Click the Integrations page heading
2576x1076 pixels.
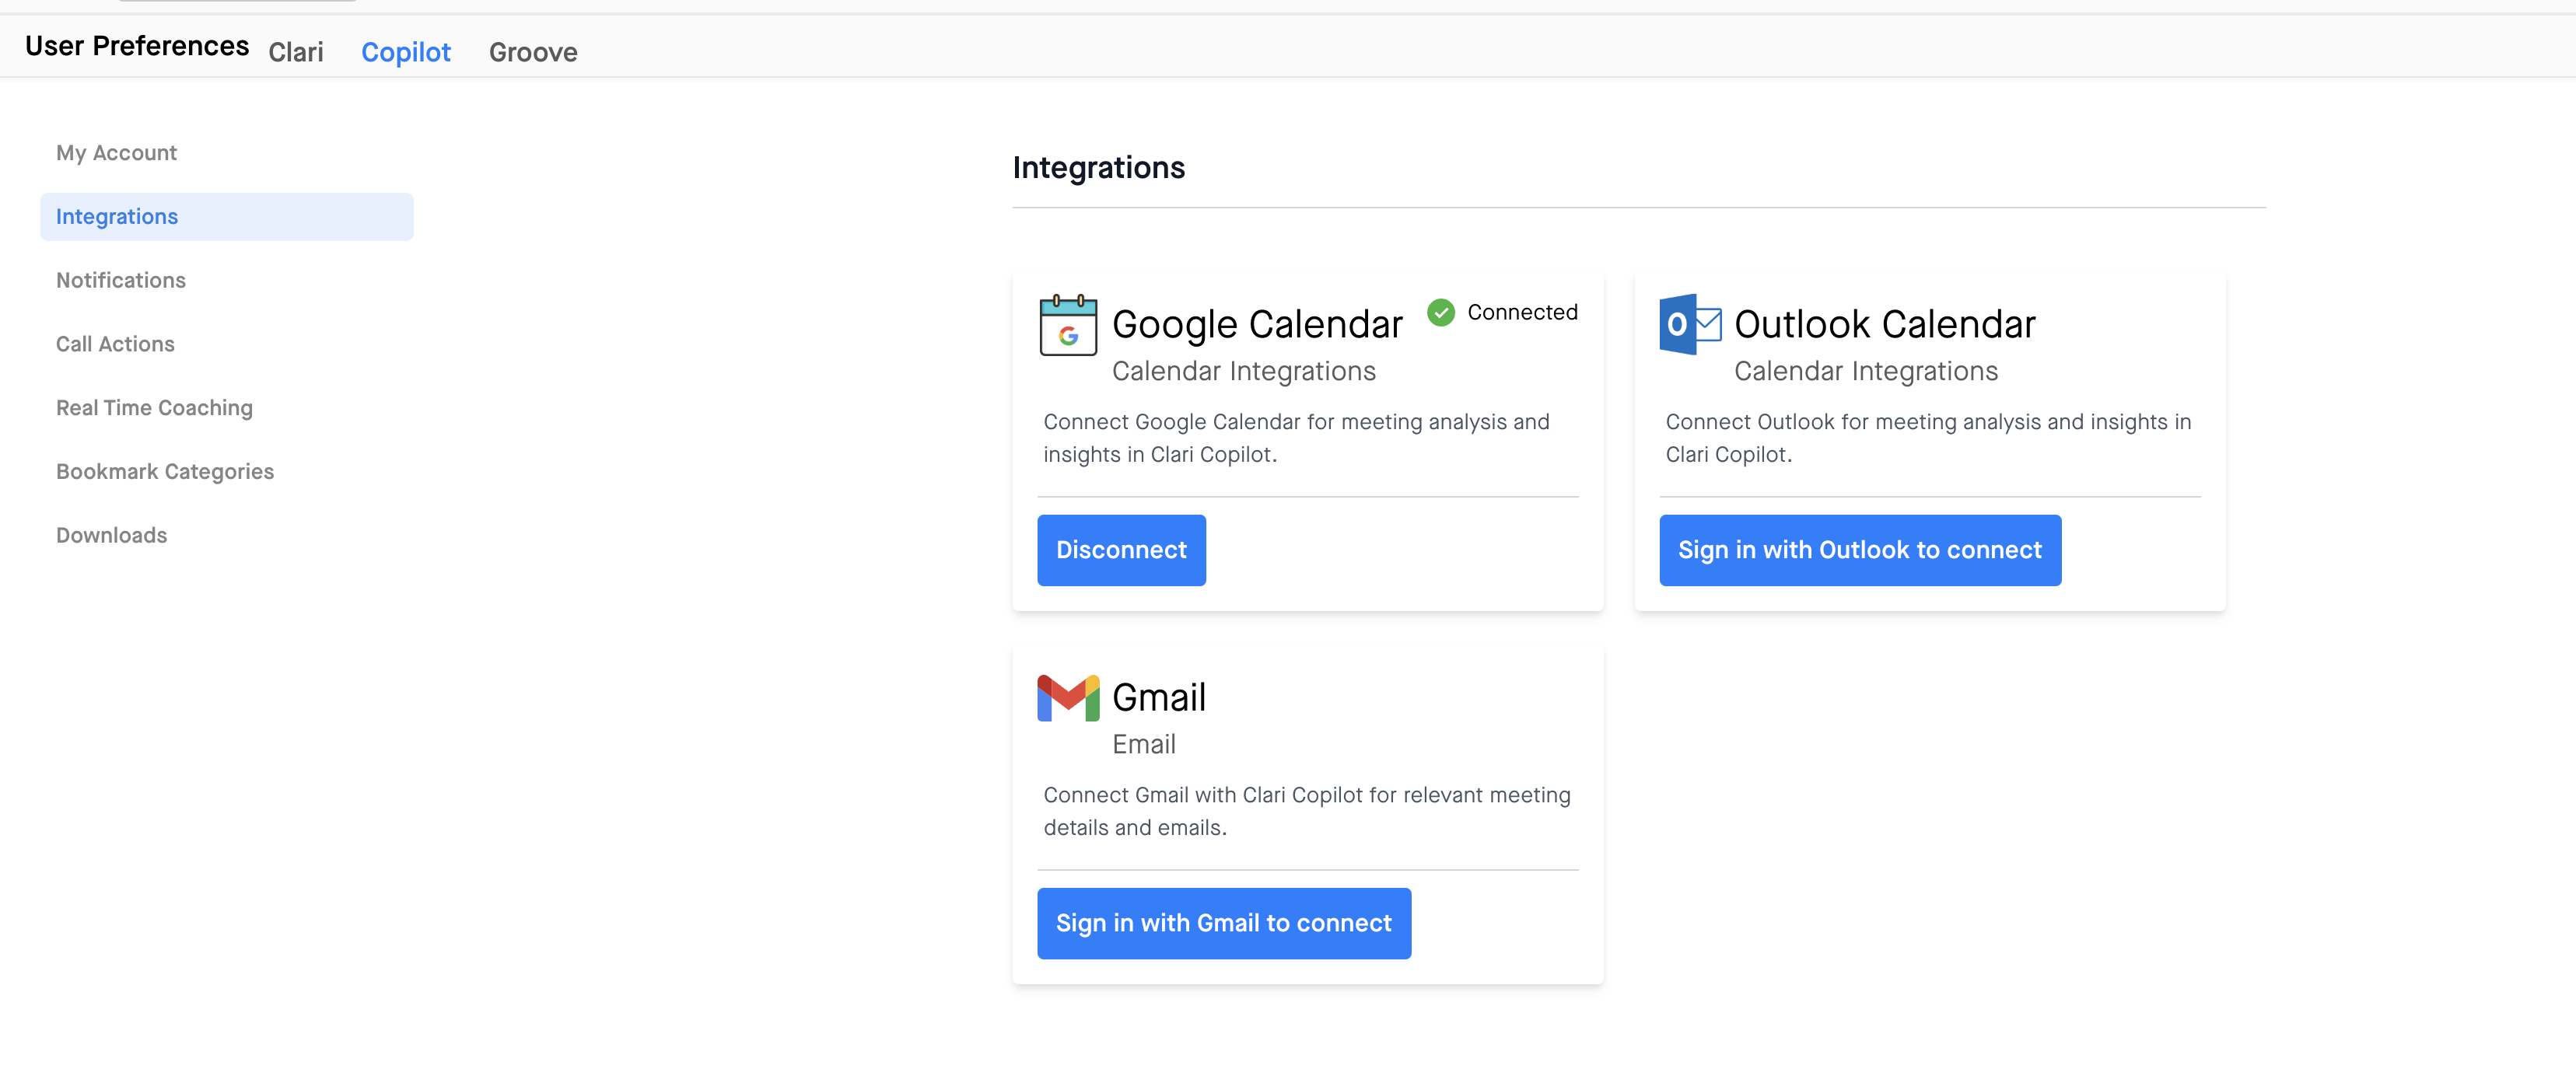pyautogui.click(x=1098, y=168)
